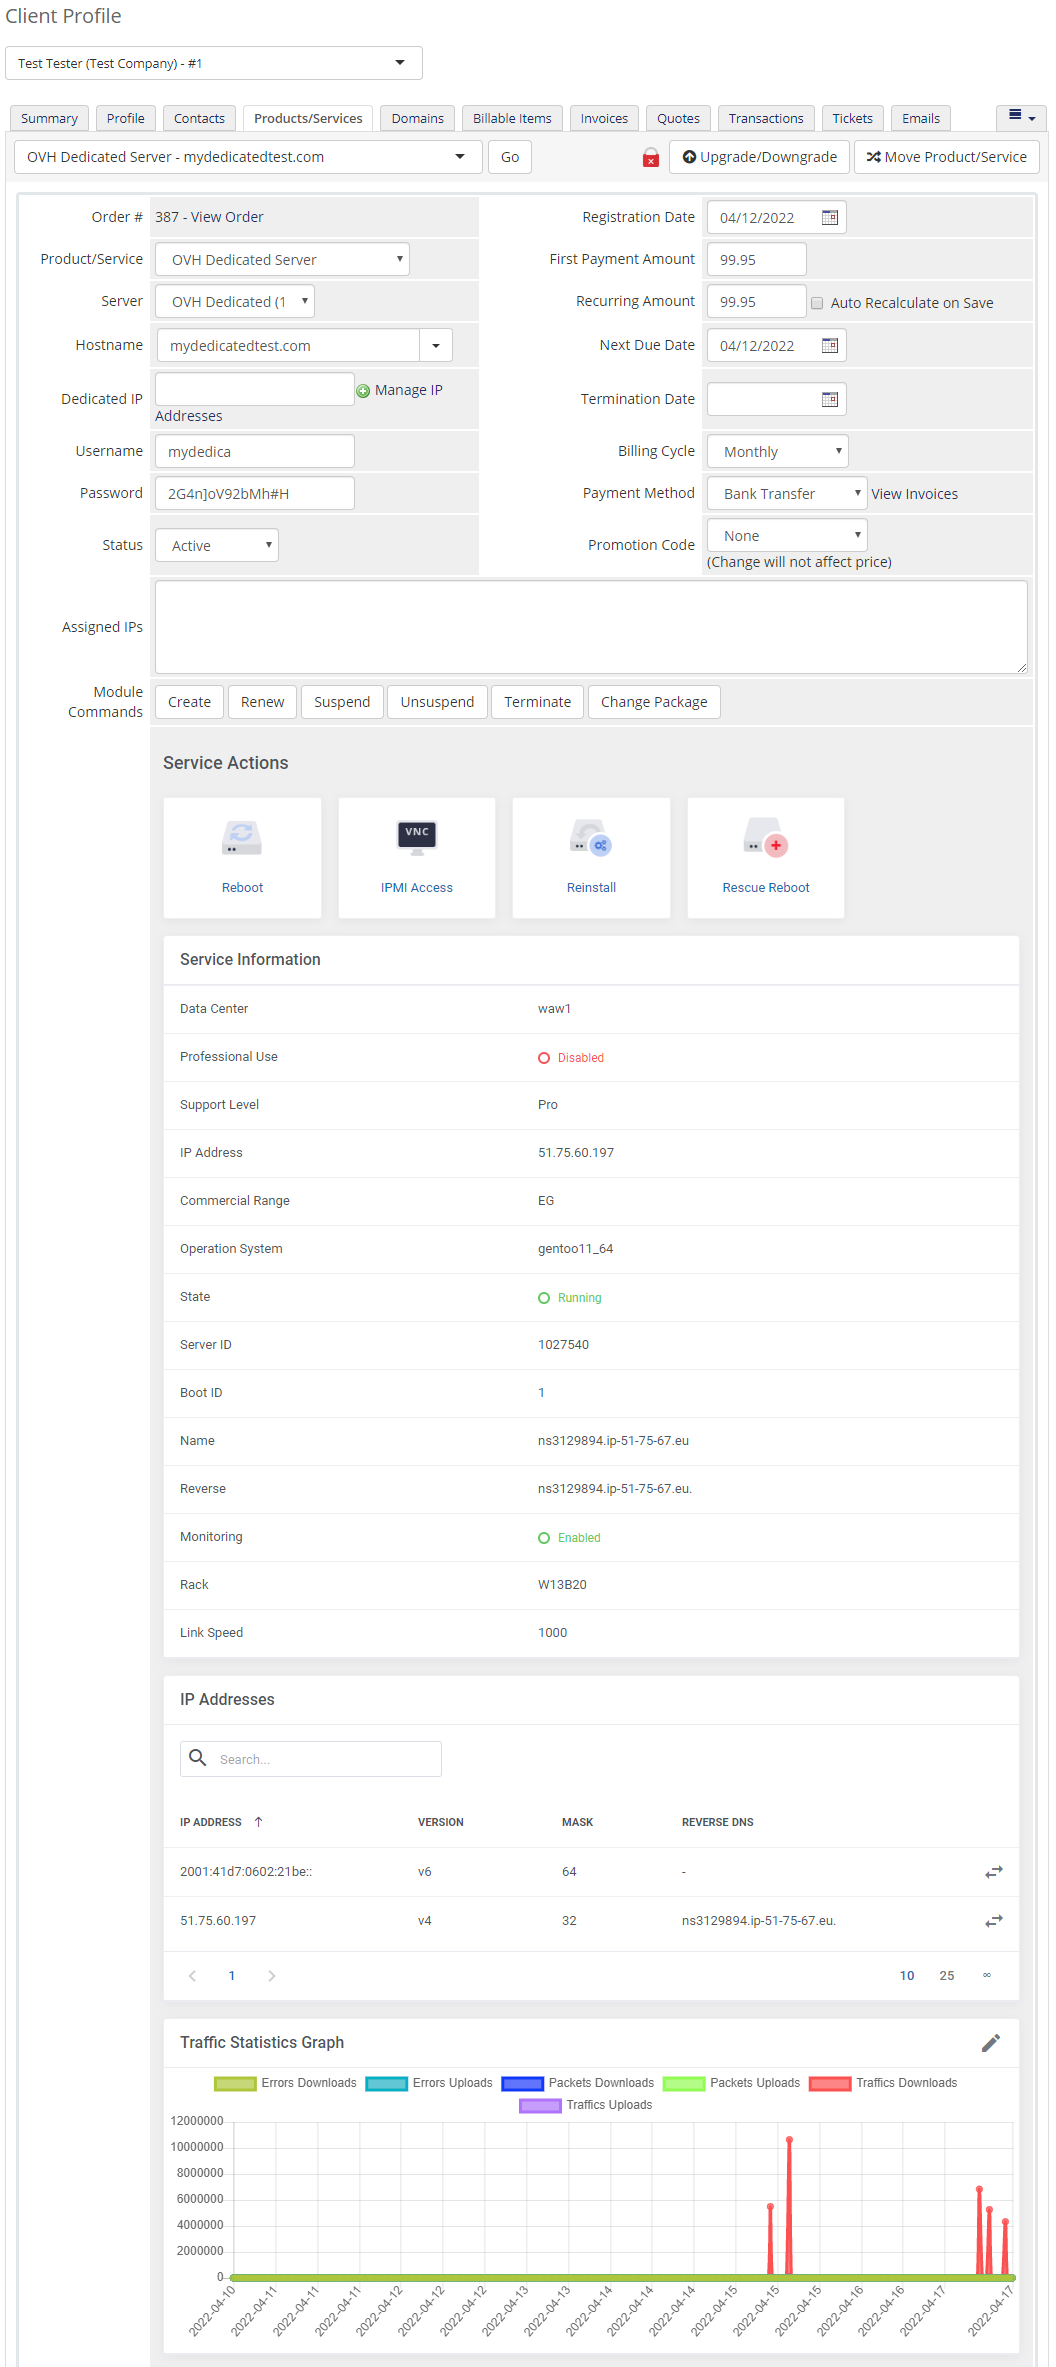Toggle Packets Downloads series in legend

click(x=578, y=2083)
